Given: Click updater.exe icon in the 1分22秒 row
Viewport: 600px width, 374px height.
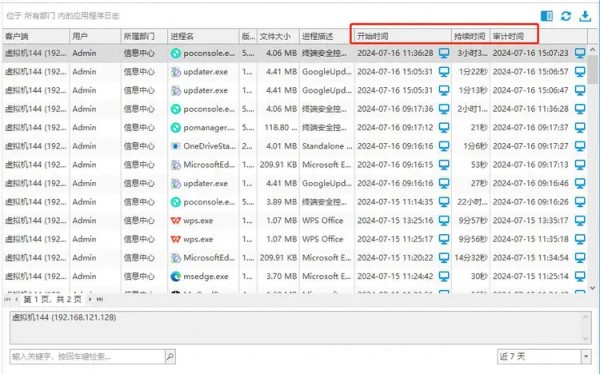Looking at the screenshot, I should [176, 72].
